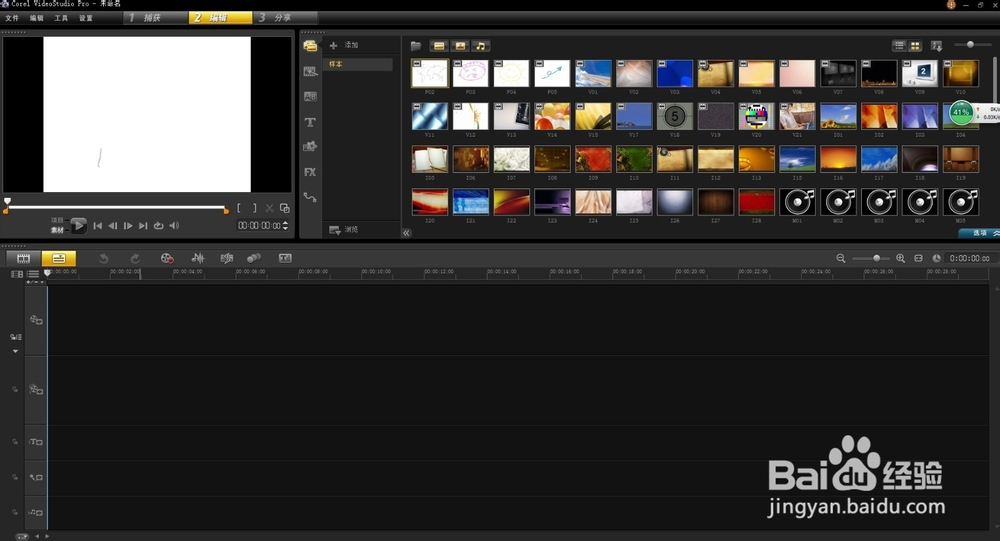Open the 文件 (File) menu
This screenshot has height=541, width=1000.
[x=12, y=18]
